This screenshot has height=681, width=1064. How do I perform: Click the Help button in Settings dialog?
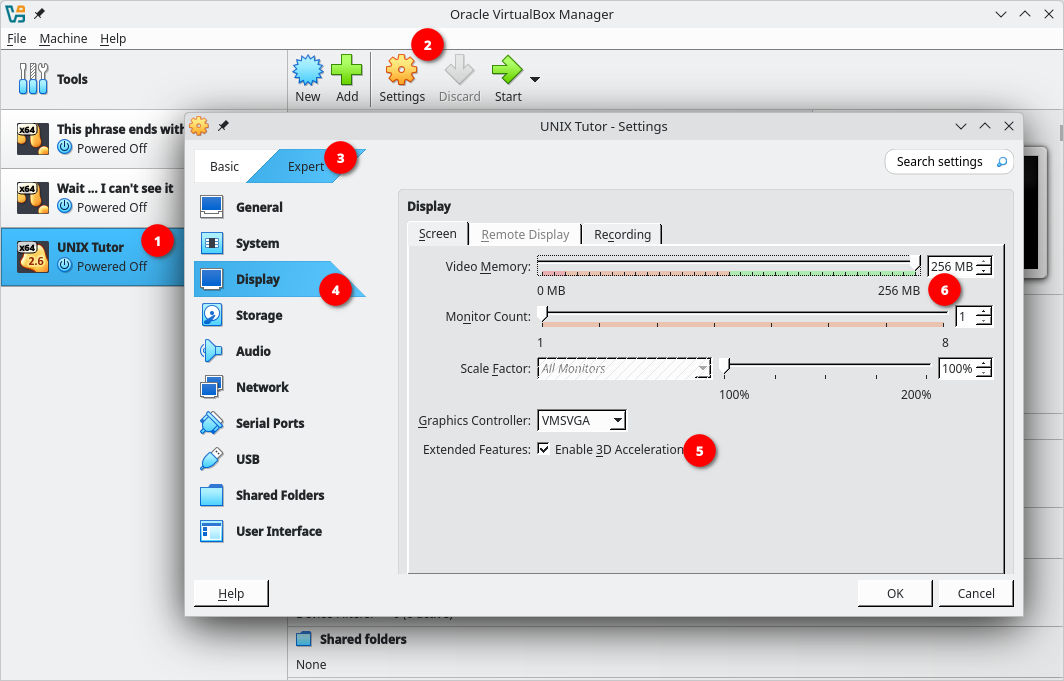tap(231, 594)
